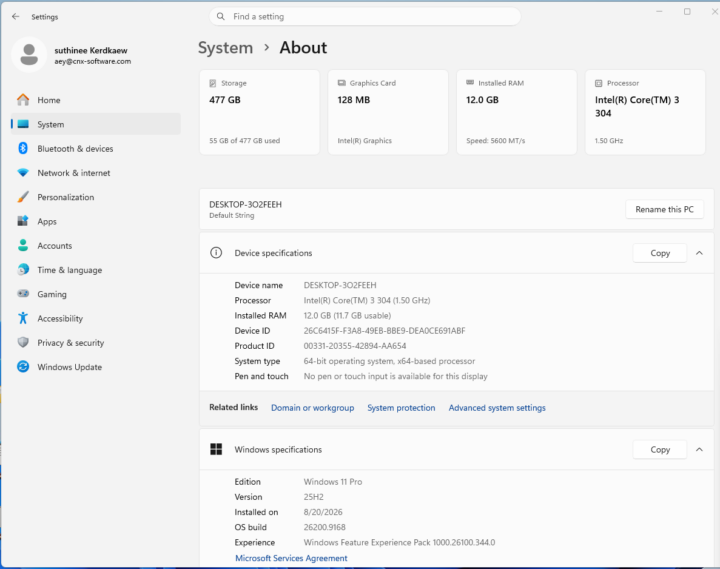Open Accounts settings
Viewport: 720px width, 569px height.
(96, 245)
